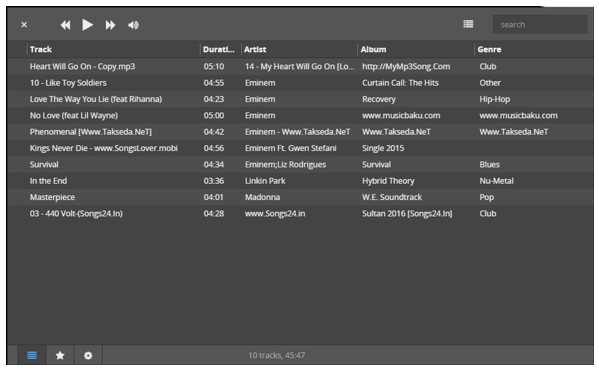
Task: Open settings with the gear icon
Action: pos(88,355)
